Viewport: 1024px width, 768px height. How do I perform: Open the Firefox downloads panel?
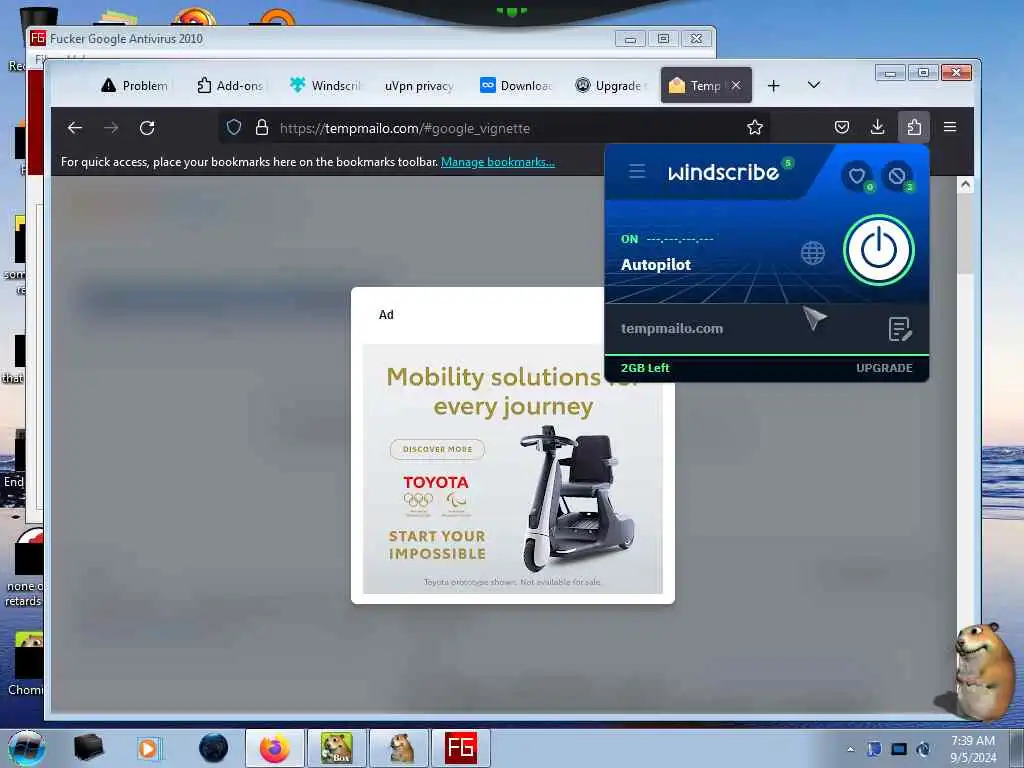click(878, 127)
